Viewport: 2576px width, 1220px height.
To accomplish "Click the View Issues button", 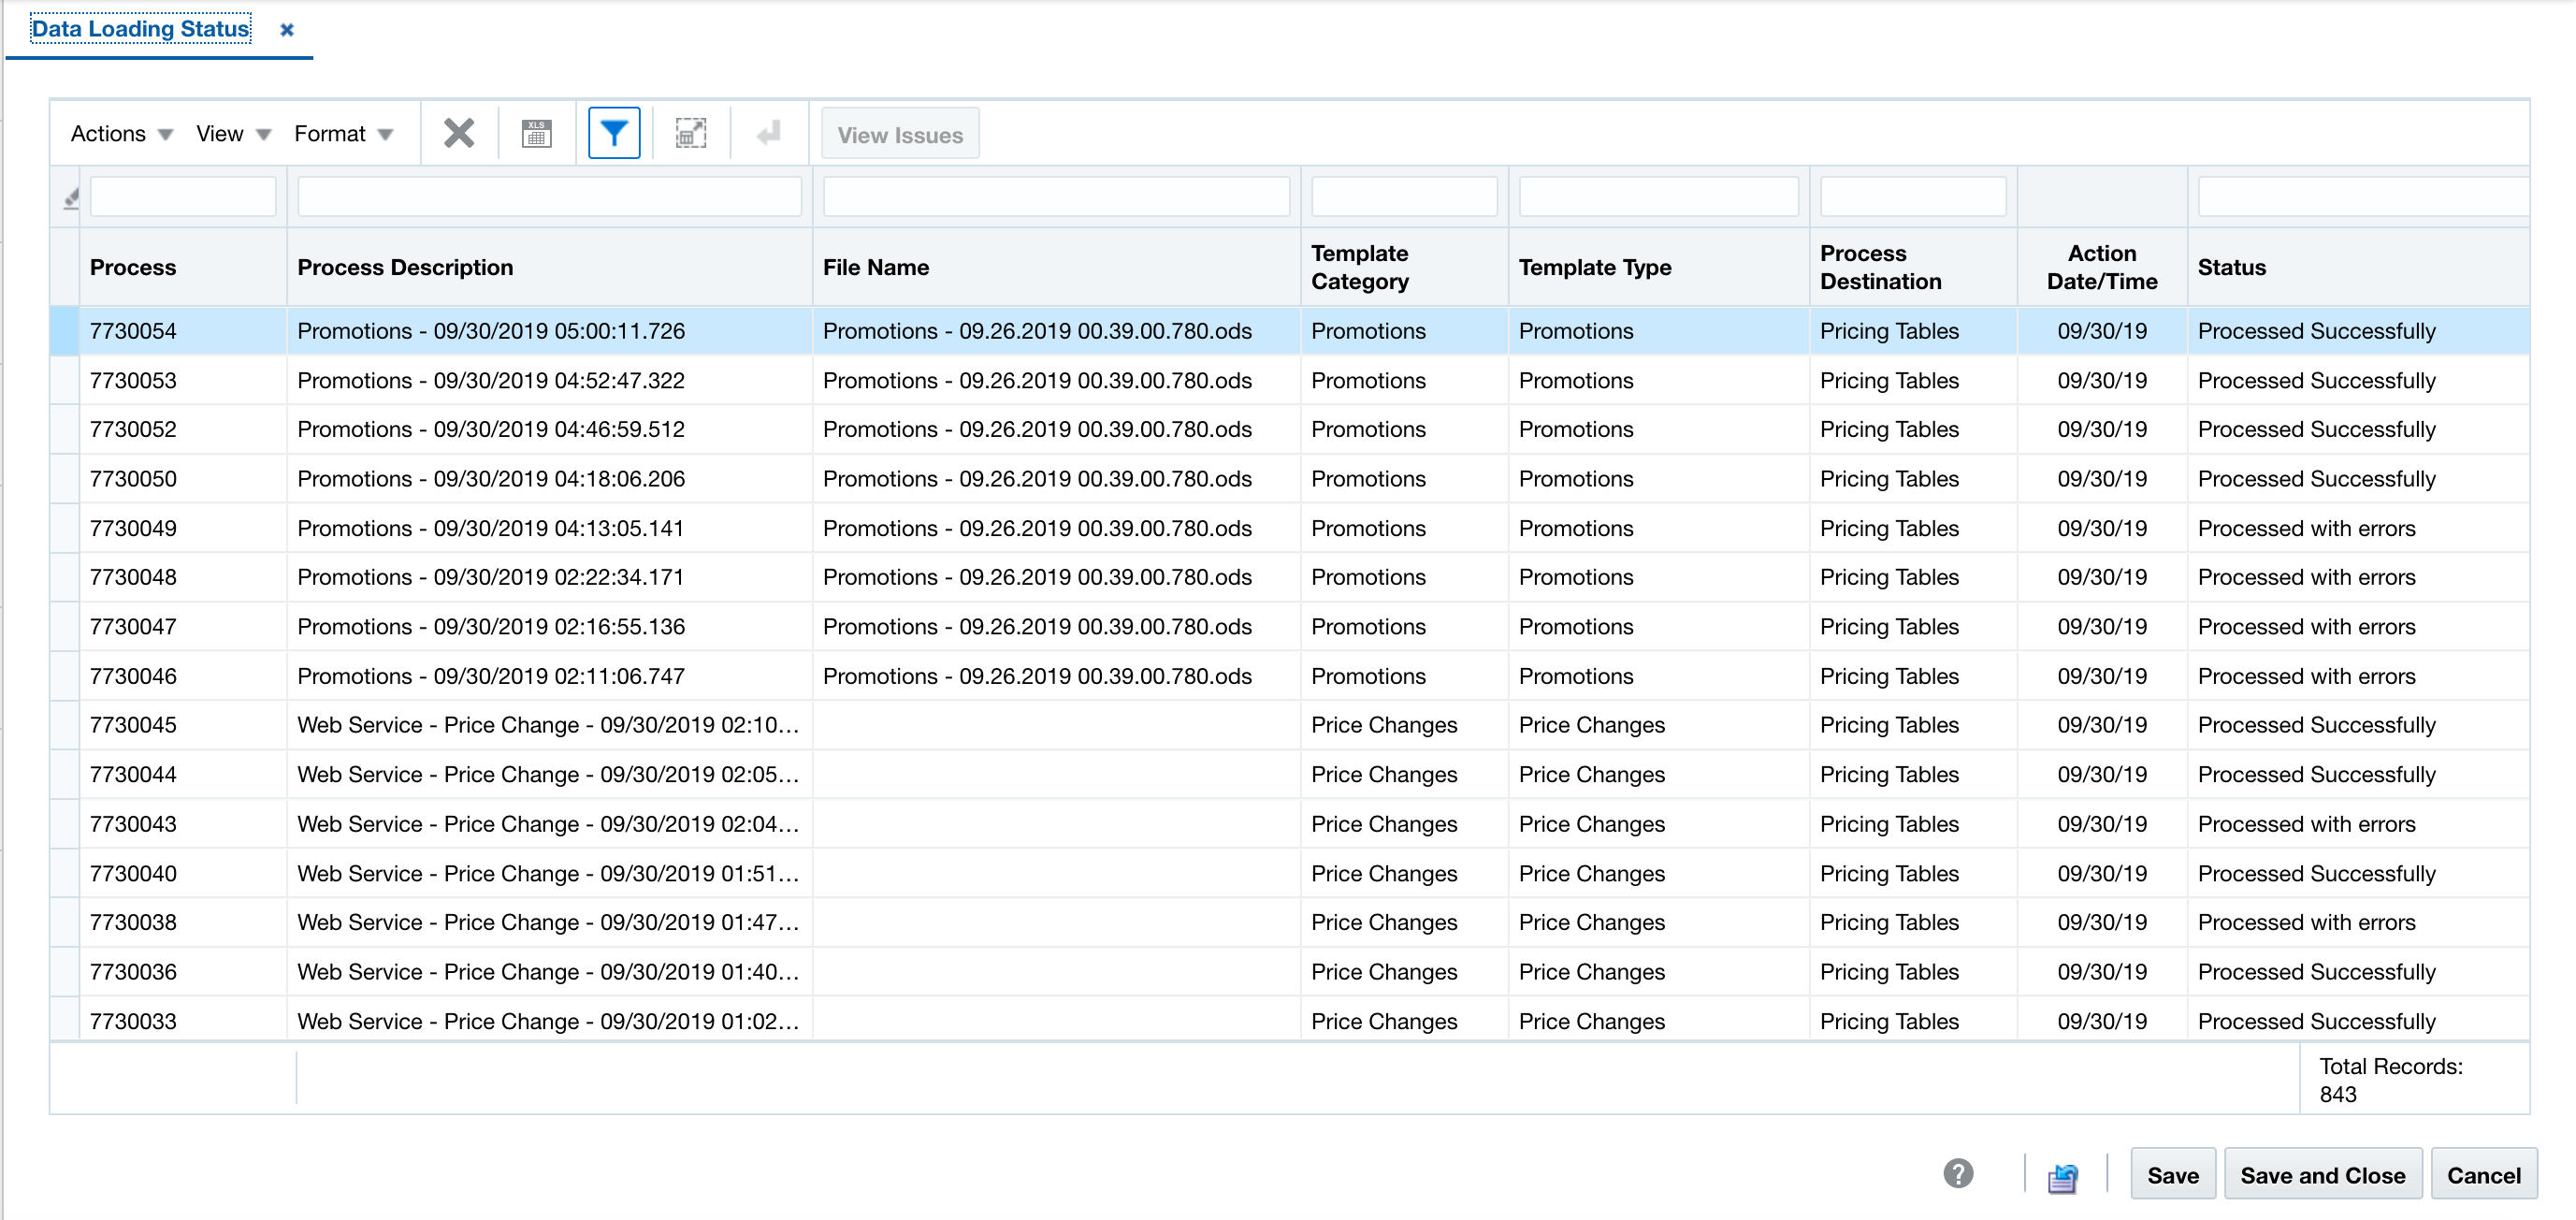I will pyautogui.click(x=898, y=133).
